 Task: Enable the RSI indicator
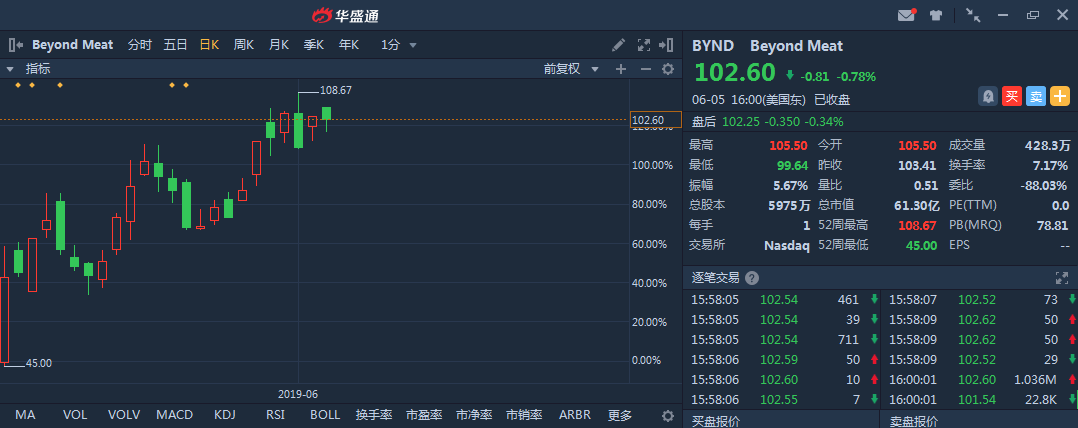click(275, 415)
